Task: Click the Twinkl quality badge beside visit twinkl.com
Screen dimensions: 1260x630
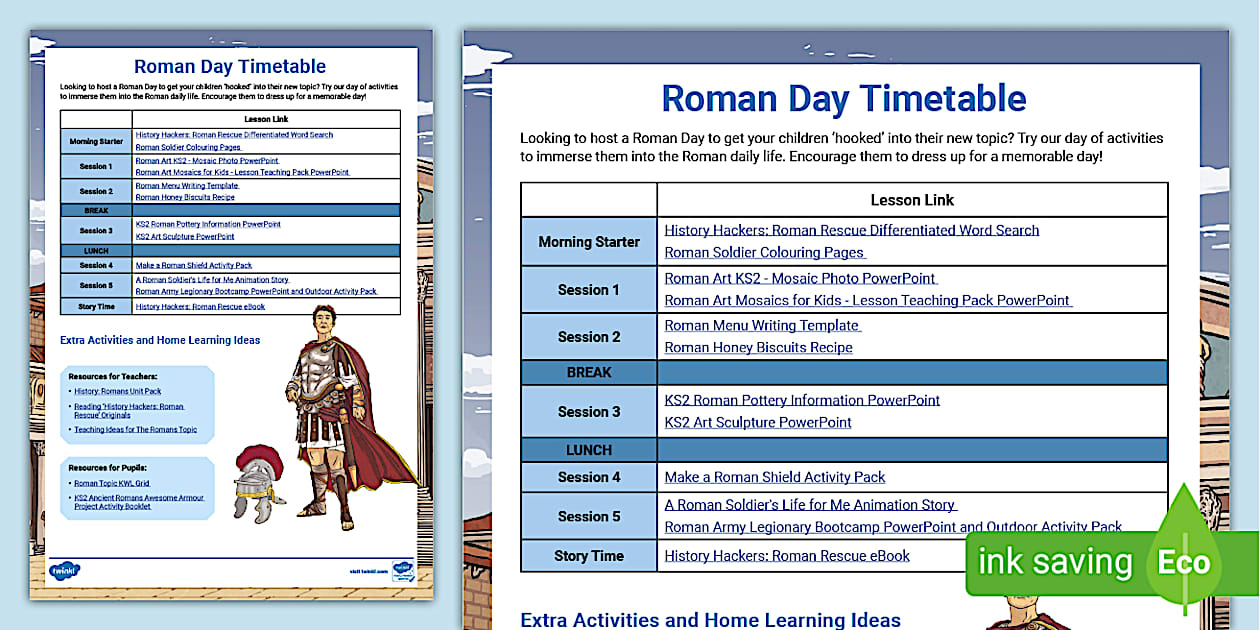Action: tap(402, 569)
